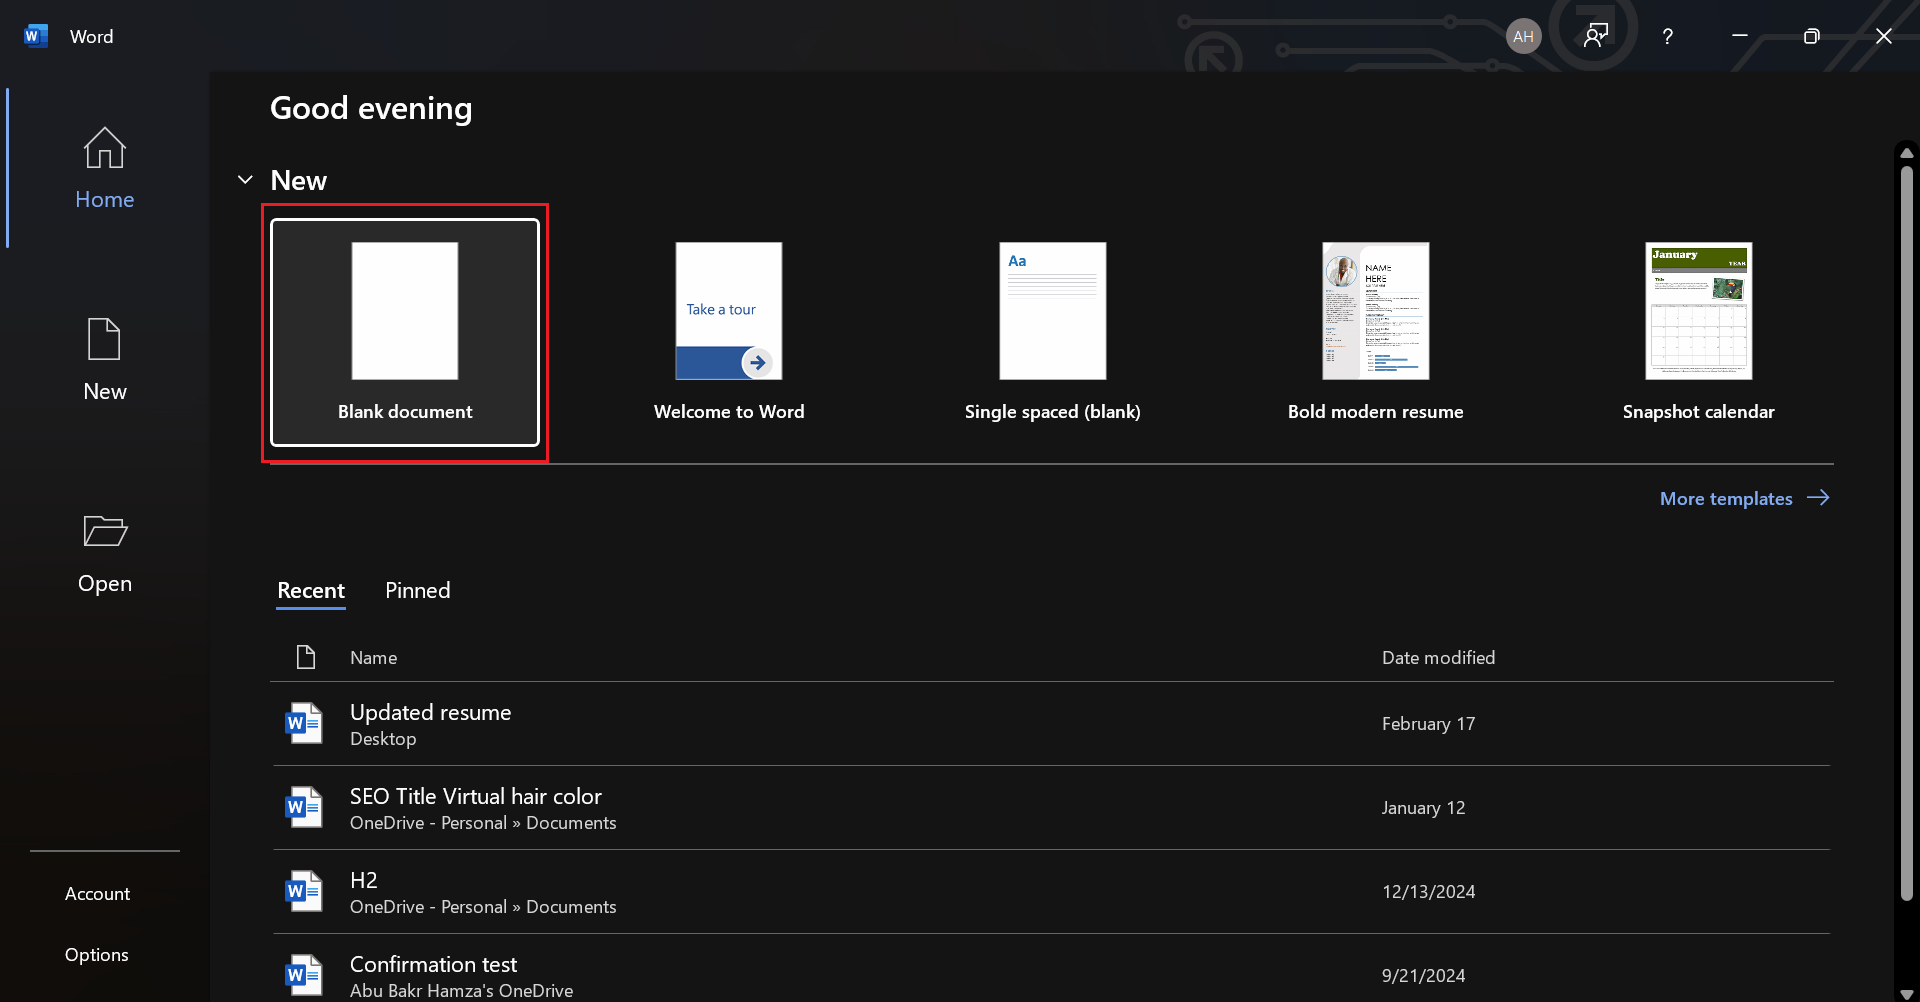This screenshot has height=1002, width=1920.
Task: Go to Home in the sidebar
Action: pos(105,168)
